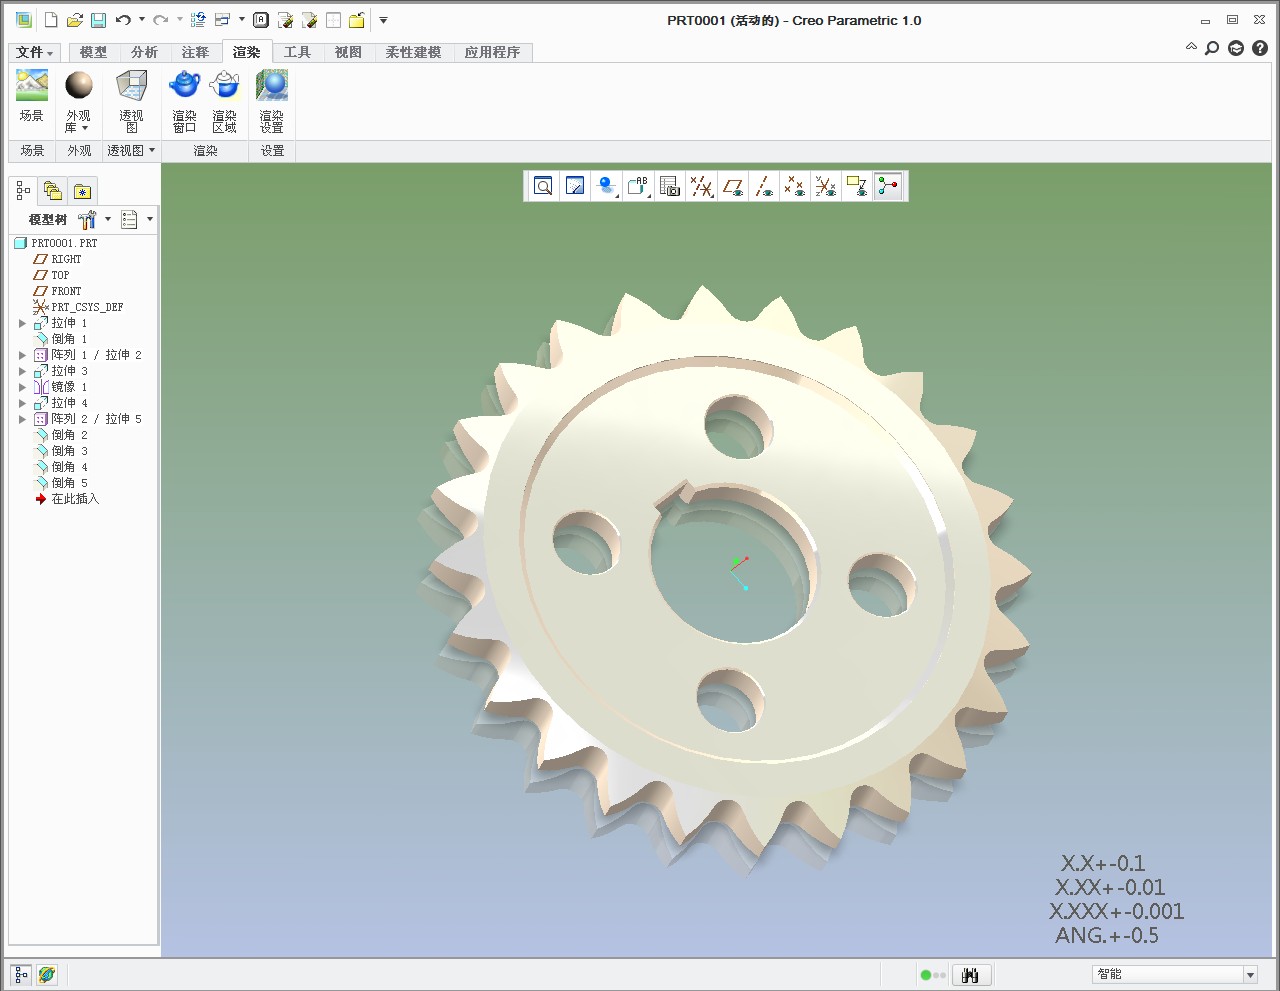Toggle navigator panel from status bar
The width and height of the screenshot is (1280, 991).
[x=21, y=974]
